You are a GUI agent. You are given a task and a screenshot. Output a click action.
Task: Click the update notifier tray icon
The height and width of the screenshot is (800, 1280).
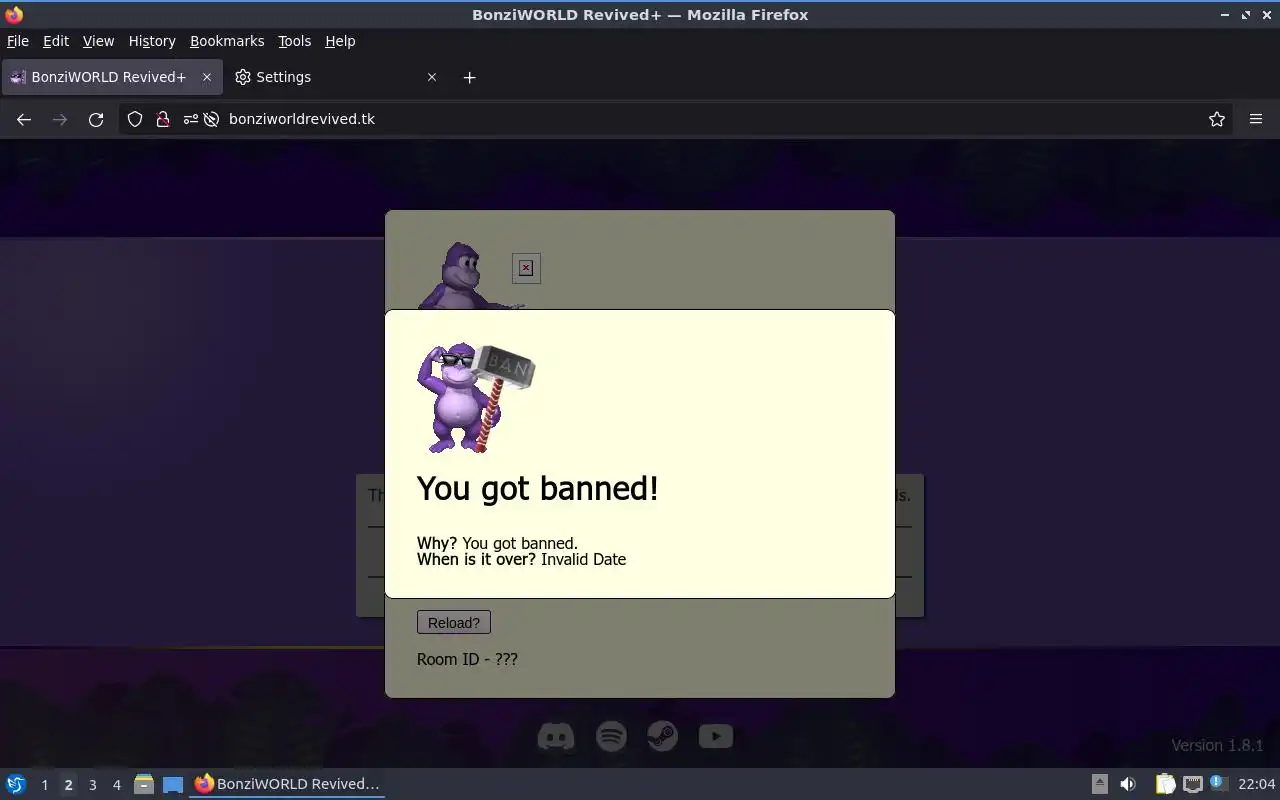(x=1218, y=783)
